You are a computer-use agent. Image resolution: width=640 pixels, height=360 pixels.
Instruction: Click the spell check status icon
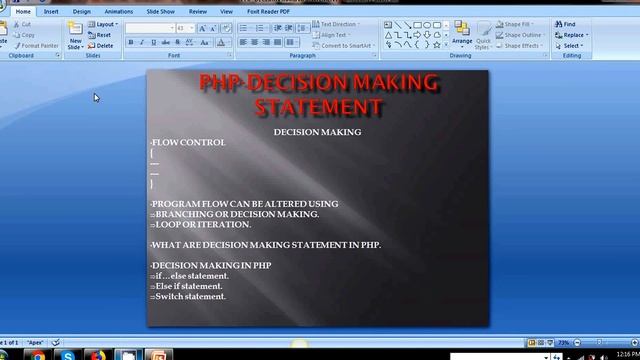56,342
